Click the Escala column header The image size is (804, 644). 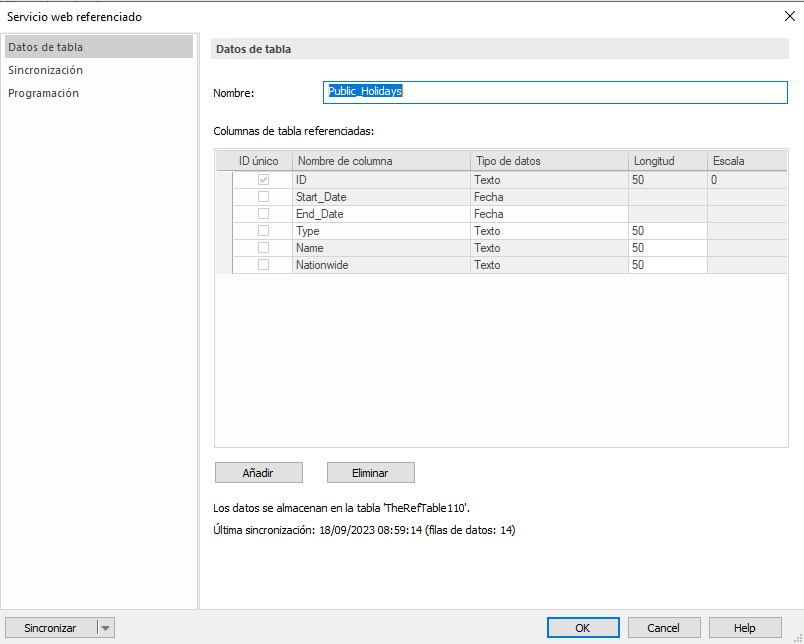747,161
